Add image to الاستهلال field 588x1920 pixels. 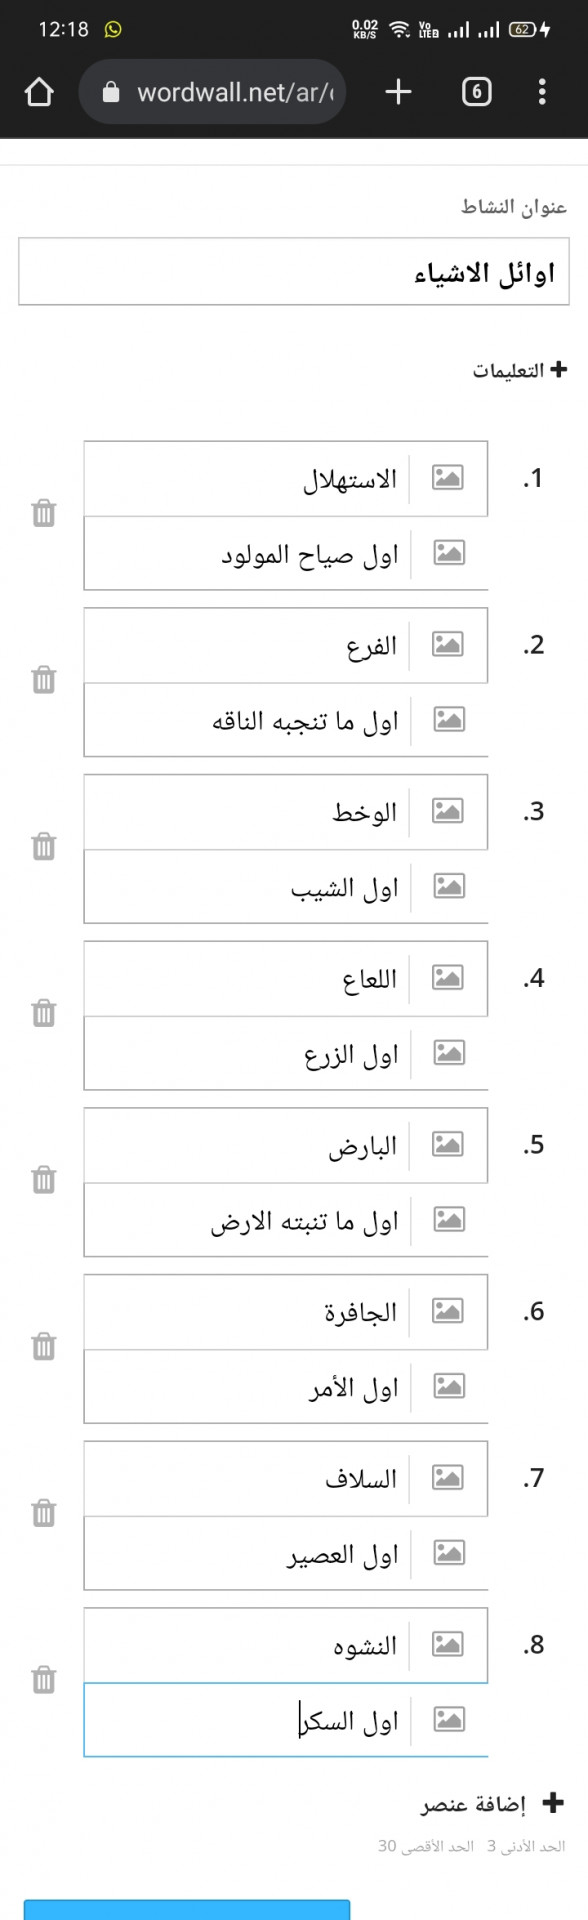(448, 477)
